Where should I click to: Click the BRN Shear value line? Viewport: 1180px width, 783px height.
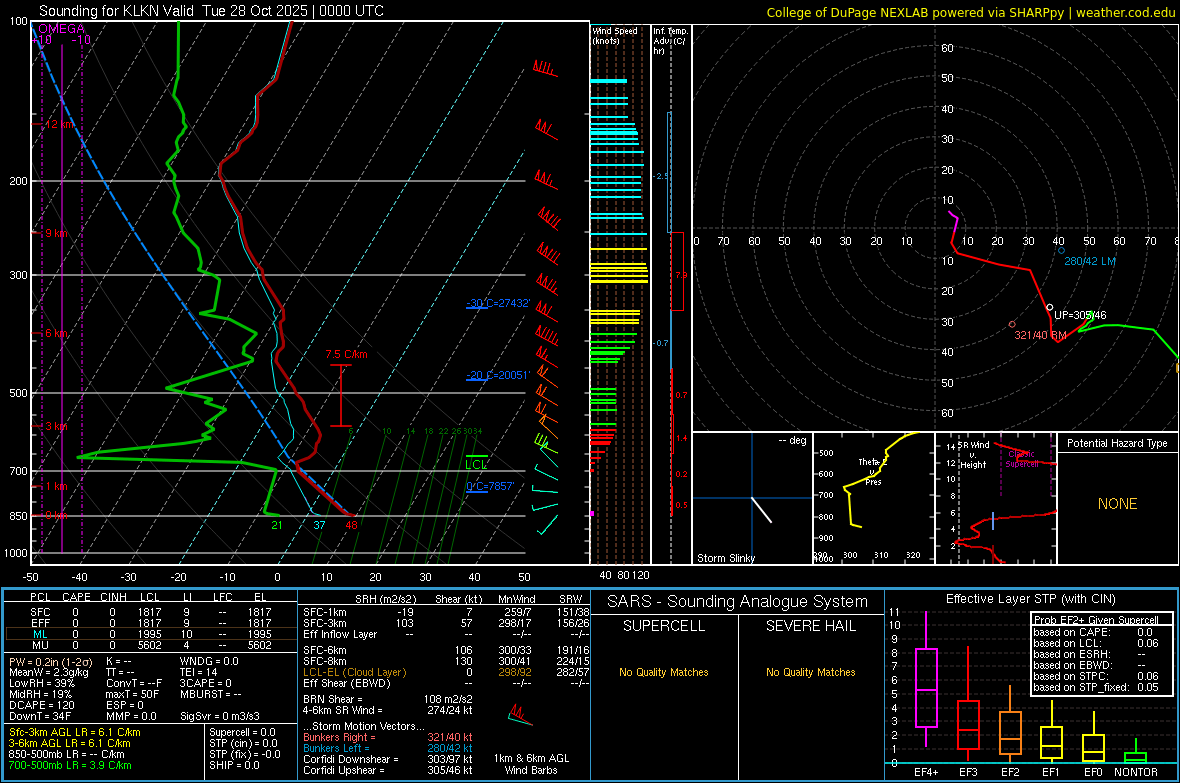[x=388, y=699]
